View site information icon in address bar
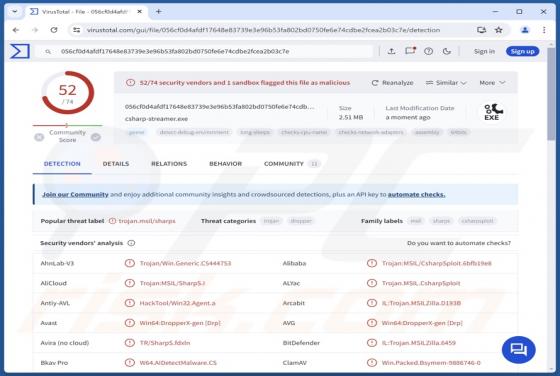The image size is (560, 376). 76,30
